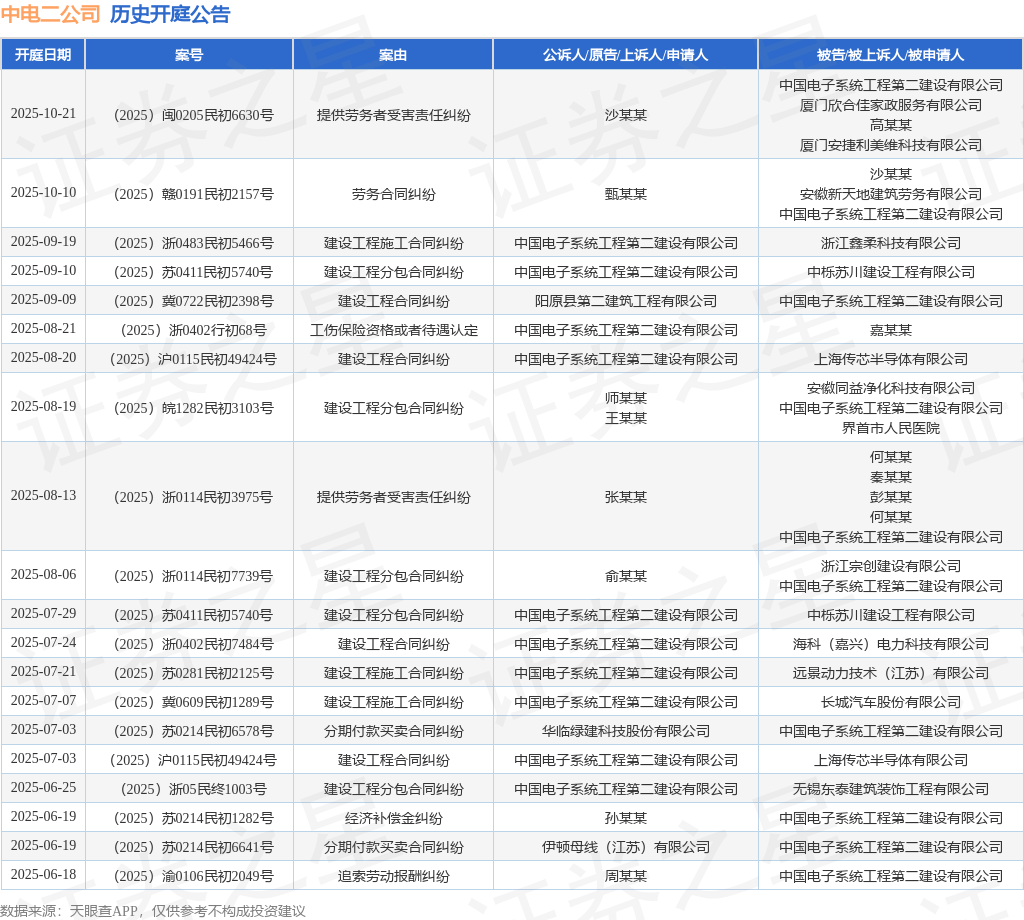
Task: Select date cell 2025-09-10
Action: [x=43, y=270]
